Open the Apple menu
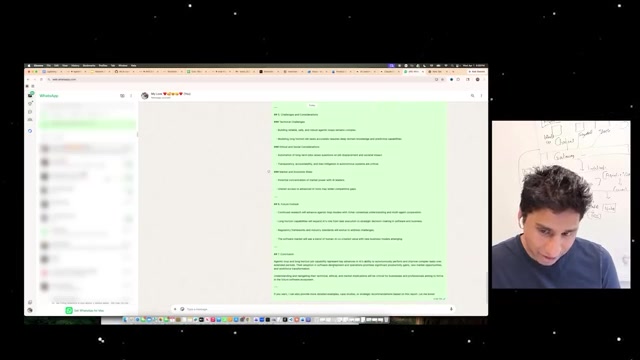 29,65
